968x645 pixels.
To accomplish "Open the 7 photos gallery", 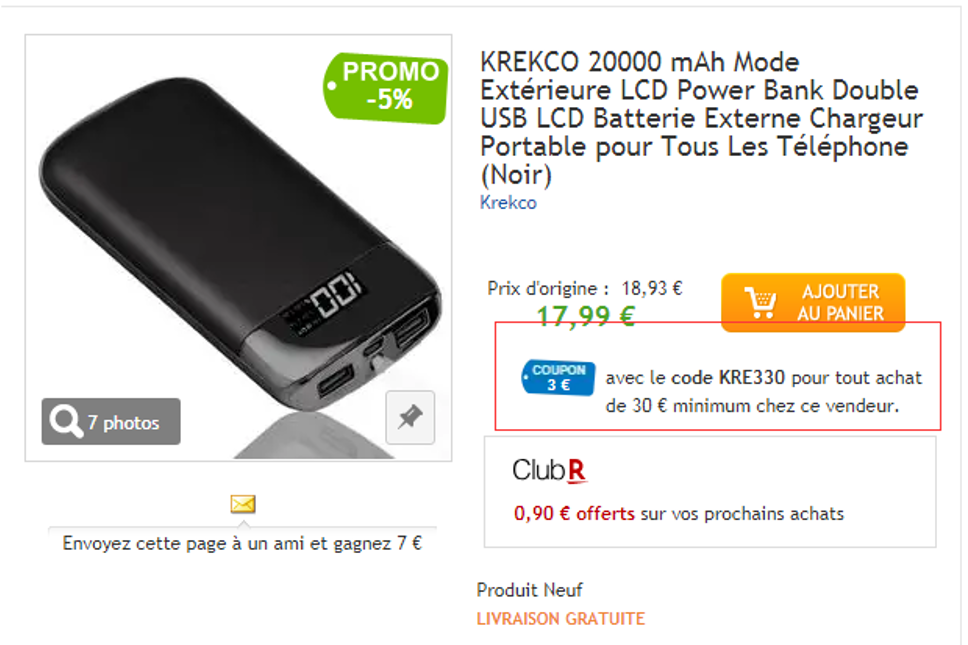I will click(111, 422).
